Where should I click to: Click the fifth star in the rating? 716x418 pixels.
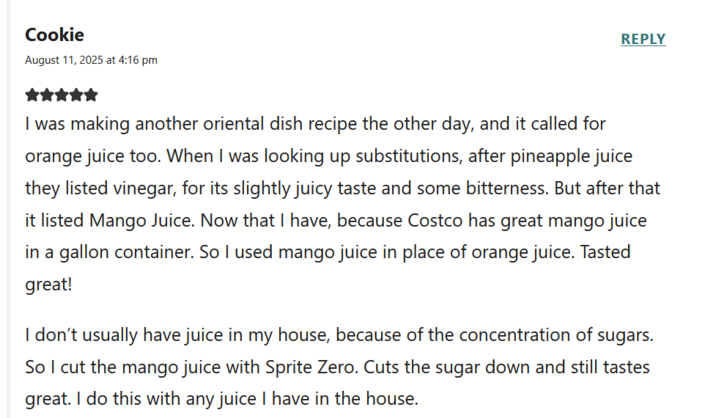[x=91, y=95]
